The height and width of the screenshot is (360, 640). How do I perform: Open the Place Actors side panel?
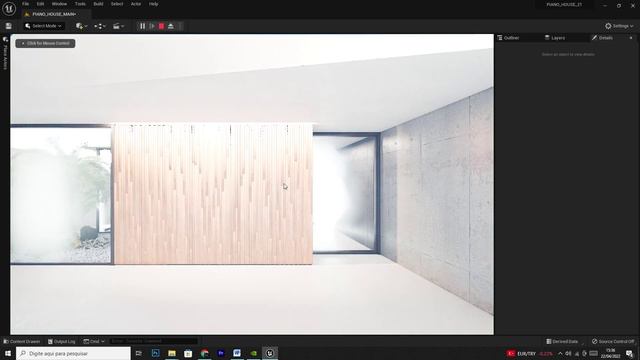5,54
